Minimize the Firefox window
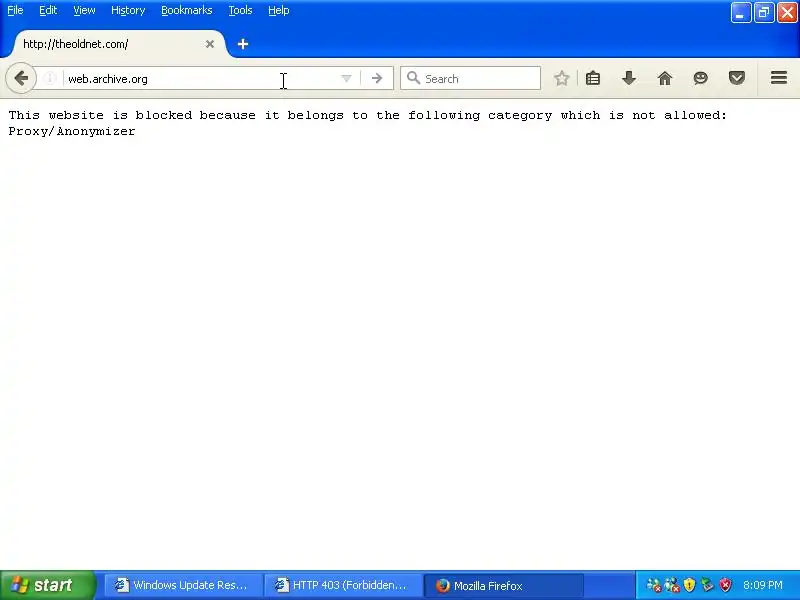 (741, 13)
